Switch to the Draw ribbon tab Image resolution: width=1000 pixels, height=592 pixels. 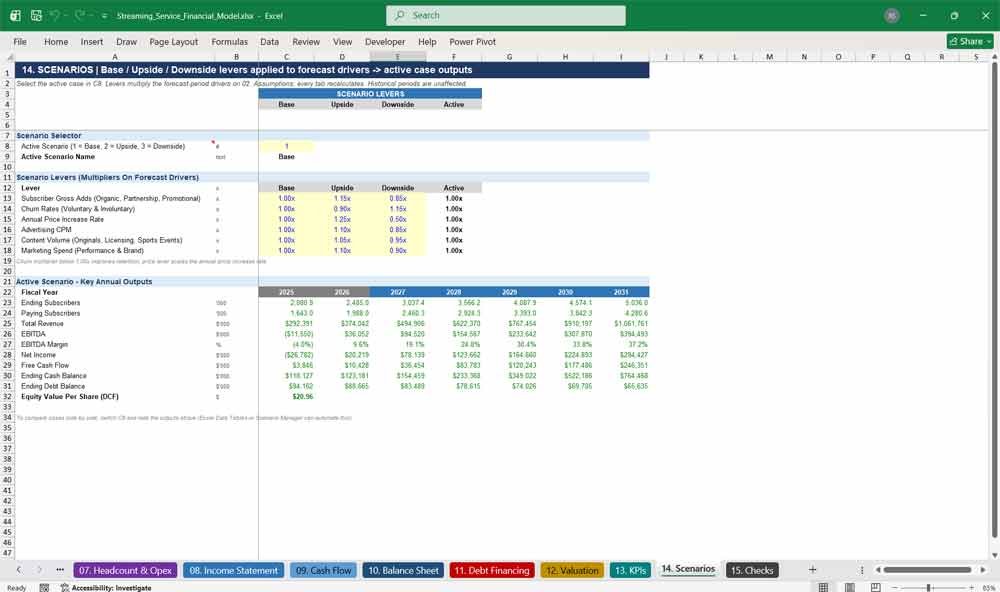(126, 41)
